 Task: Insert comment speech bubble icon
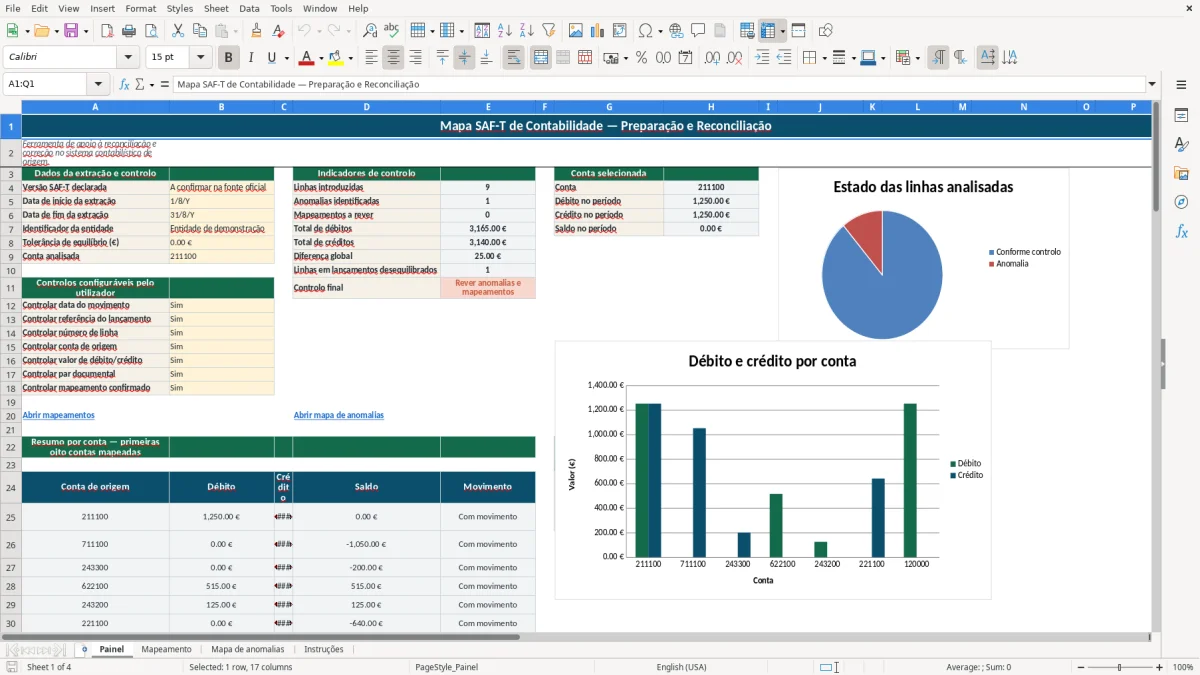coord(698,31)
